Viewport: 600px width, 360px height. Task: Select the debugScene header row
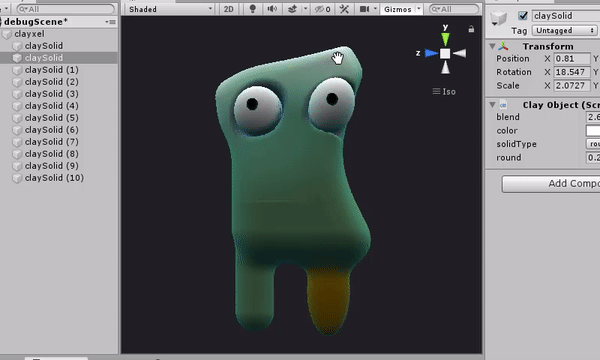59,22
